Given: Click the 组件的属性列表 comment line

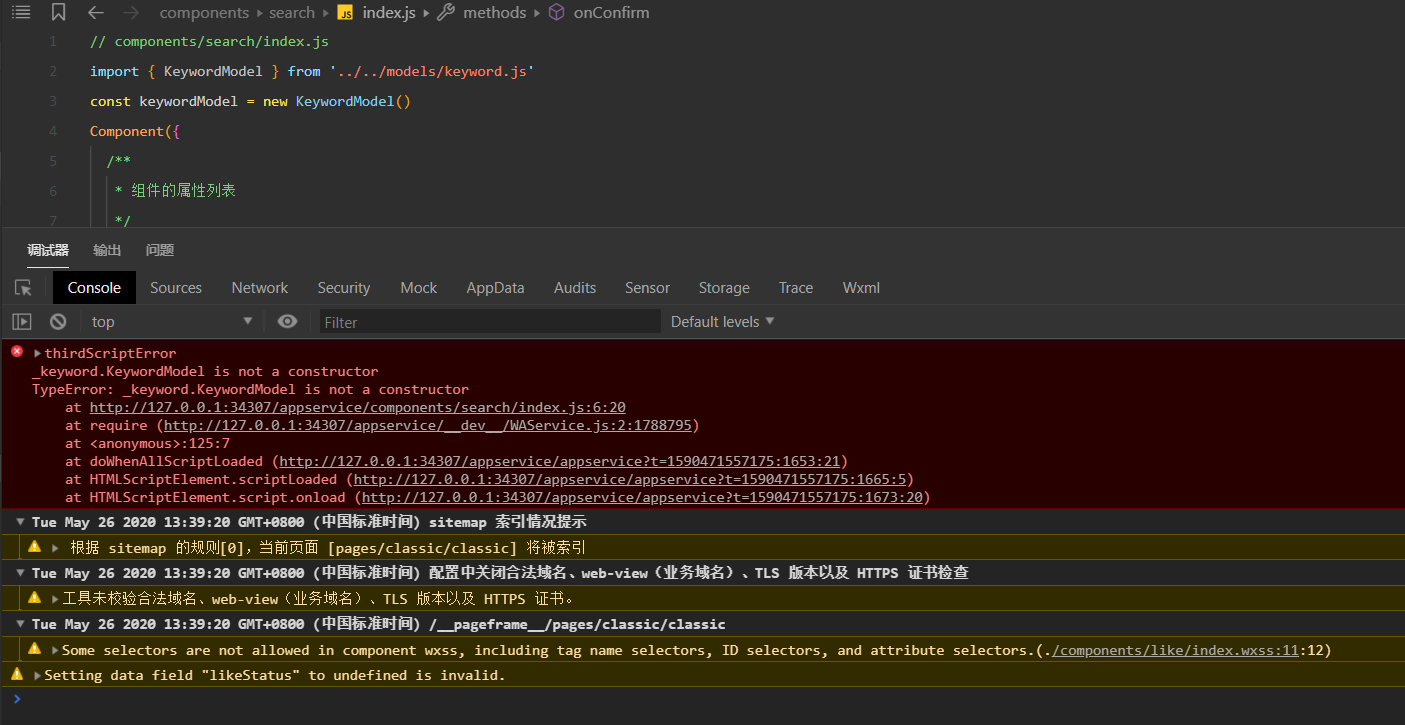Looking at the screenshot, I should 175,190.
